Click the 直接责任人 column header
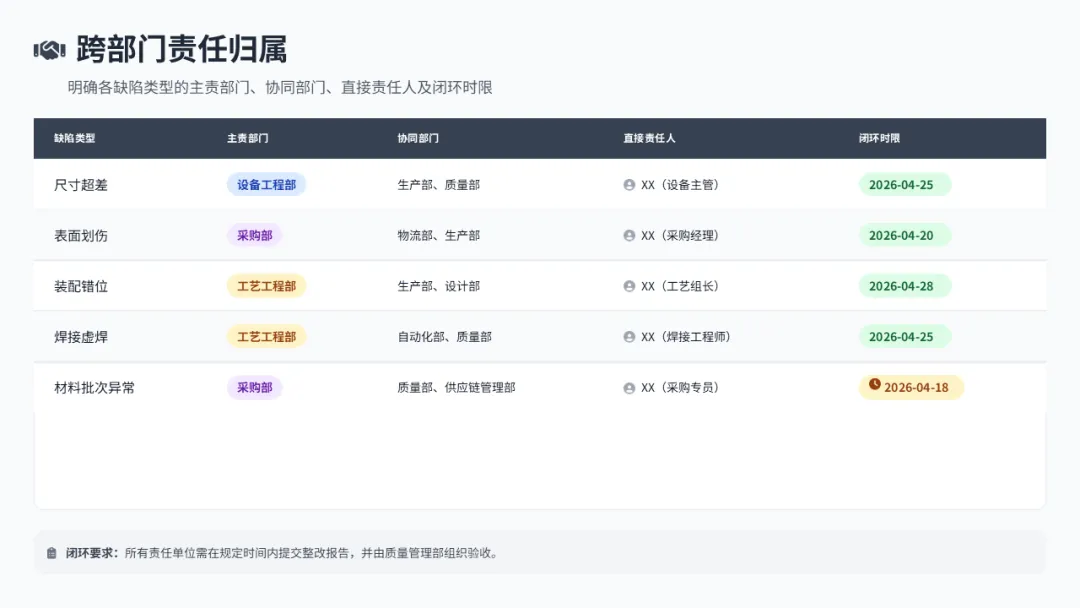1080x608 pixels. pyautogui.click(x=650, y=138)
